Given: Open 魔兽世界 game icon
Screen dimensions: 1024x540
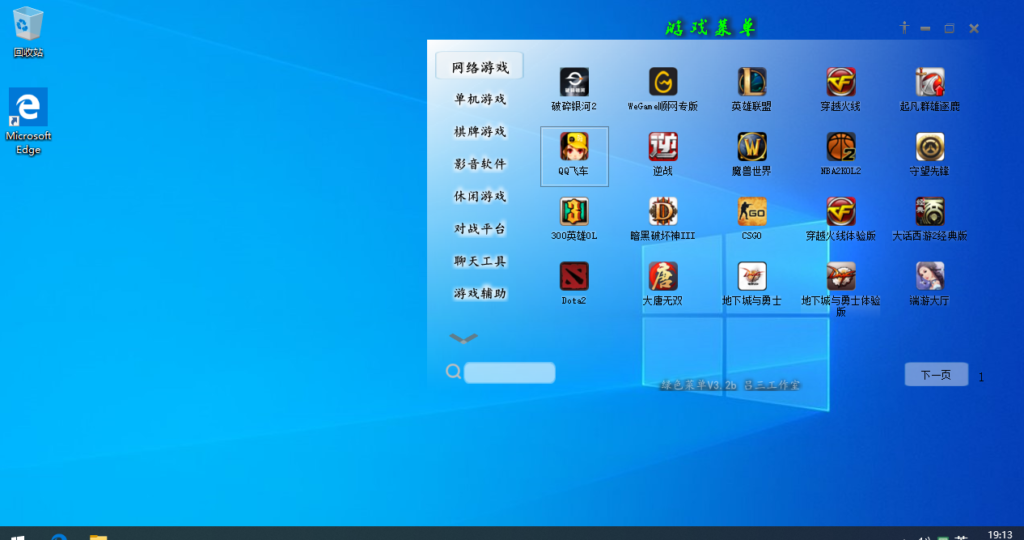Looking at the screenshot, I should pos(752,147).
